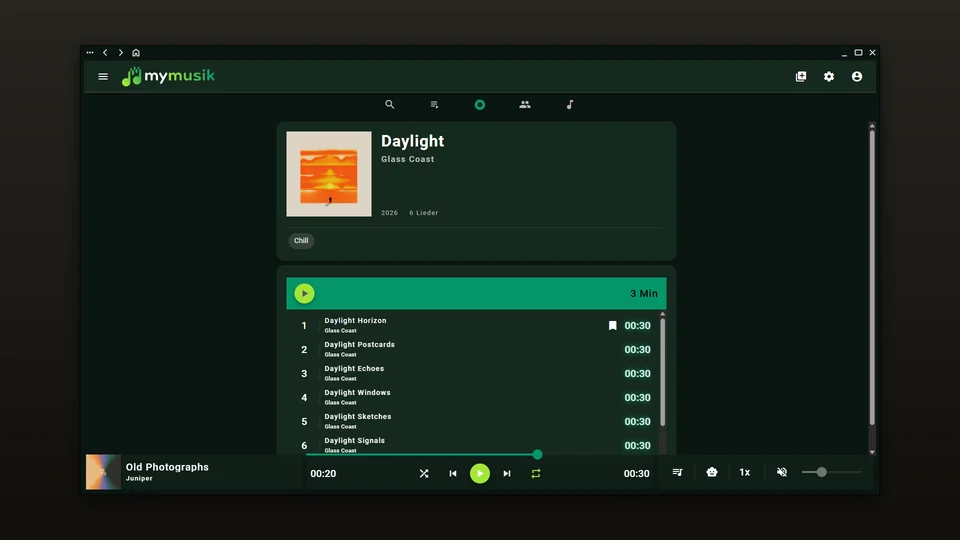Image resolution: width=960 pixels, height=540 pixels.
Task: Switch to the artists tab
Action: point(525,105)
